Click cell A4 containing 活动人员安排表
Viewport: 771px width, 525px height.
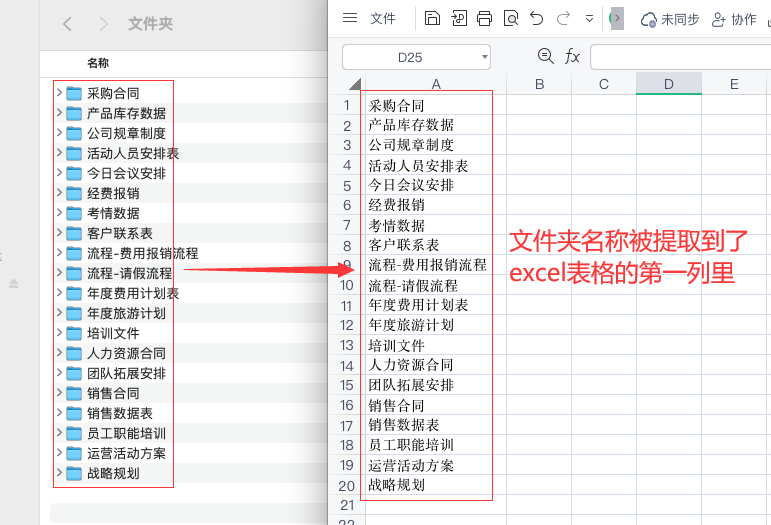(436, 165)
